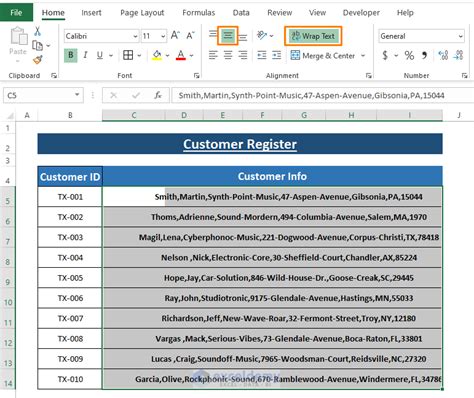Image resolution: width=474 pixels, height=398 pixels.
Task: Center text horizontally
Action: [228, 55]
